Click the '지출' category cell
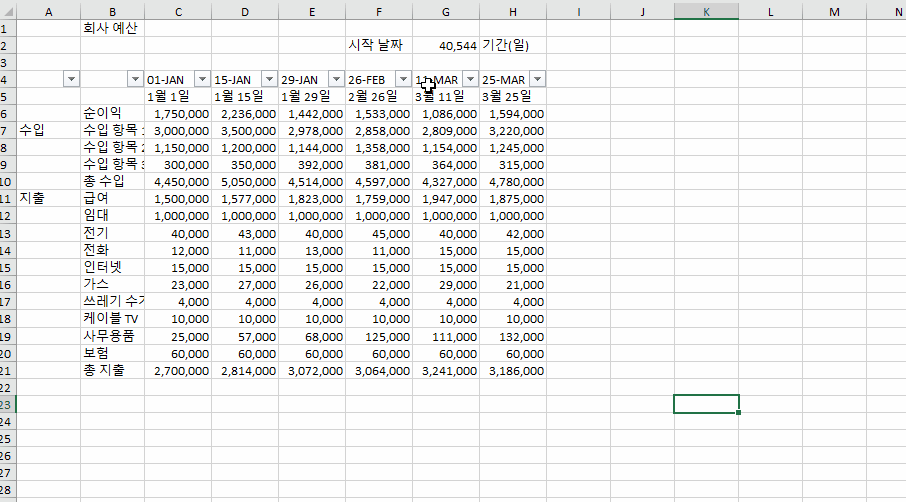The image size is (906, 502). 49,199
